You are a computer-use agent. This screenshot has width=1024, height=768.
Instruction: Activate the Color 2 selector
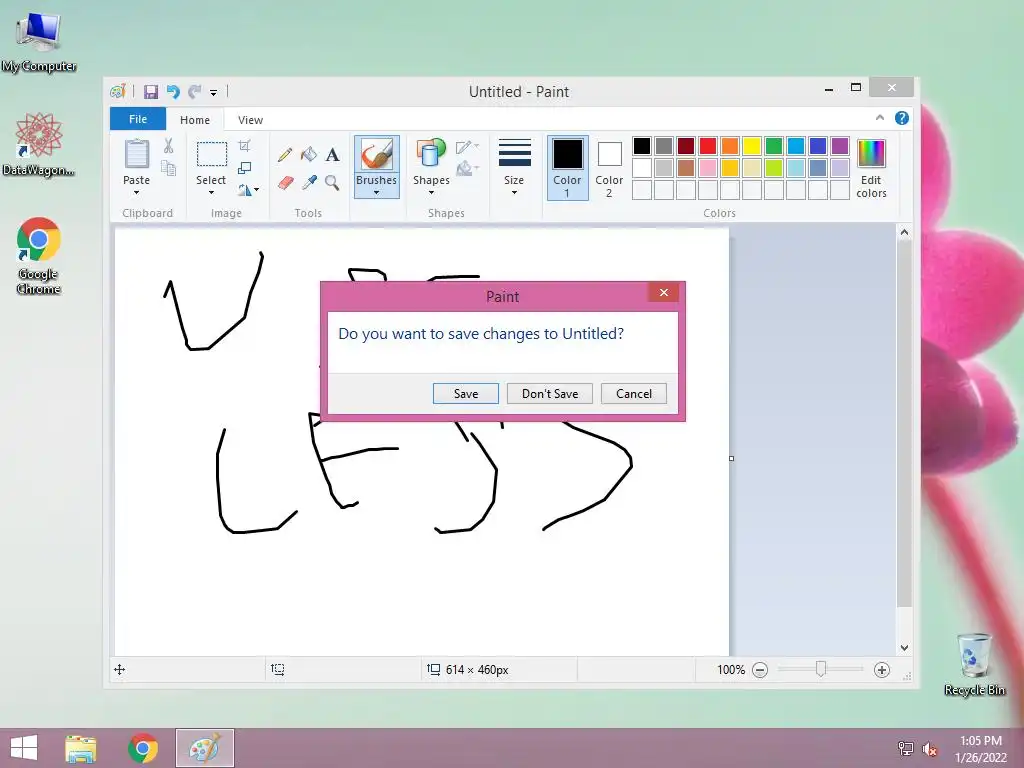click(x=609, y=168)
